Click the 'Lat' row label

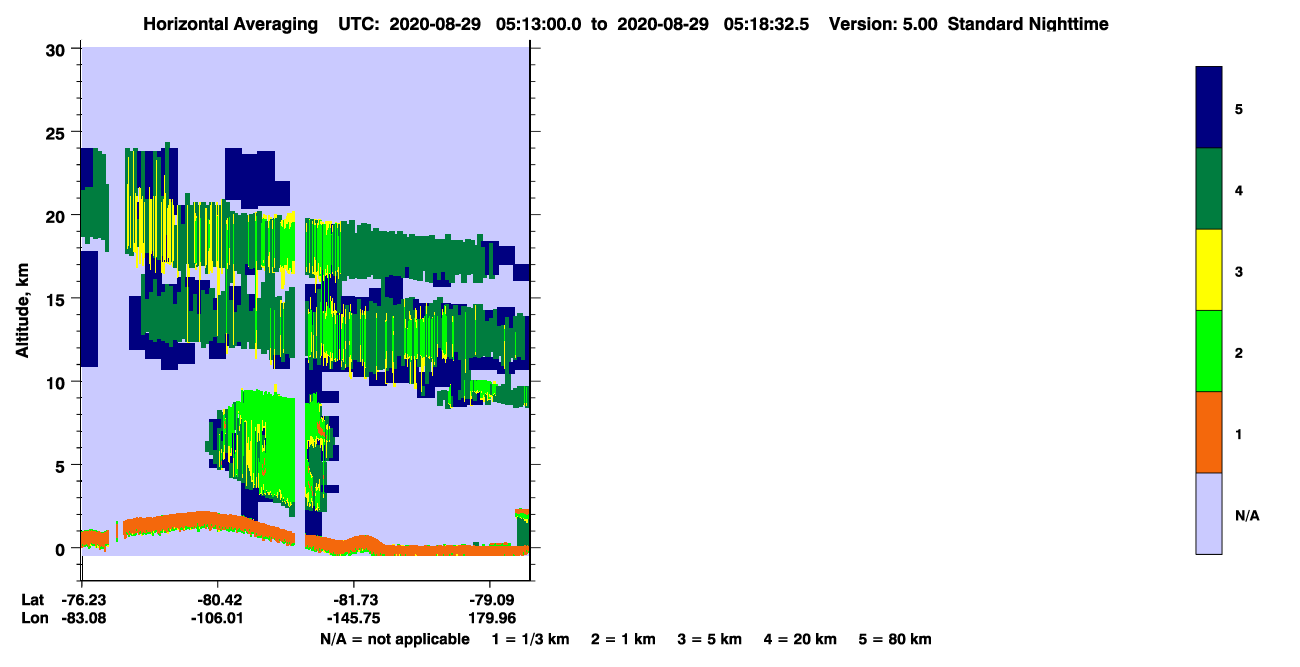(32, 600)
